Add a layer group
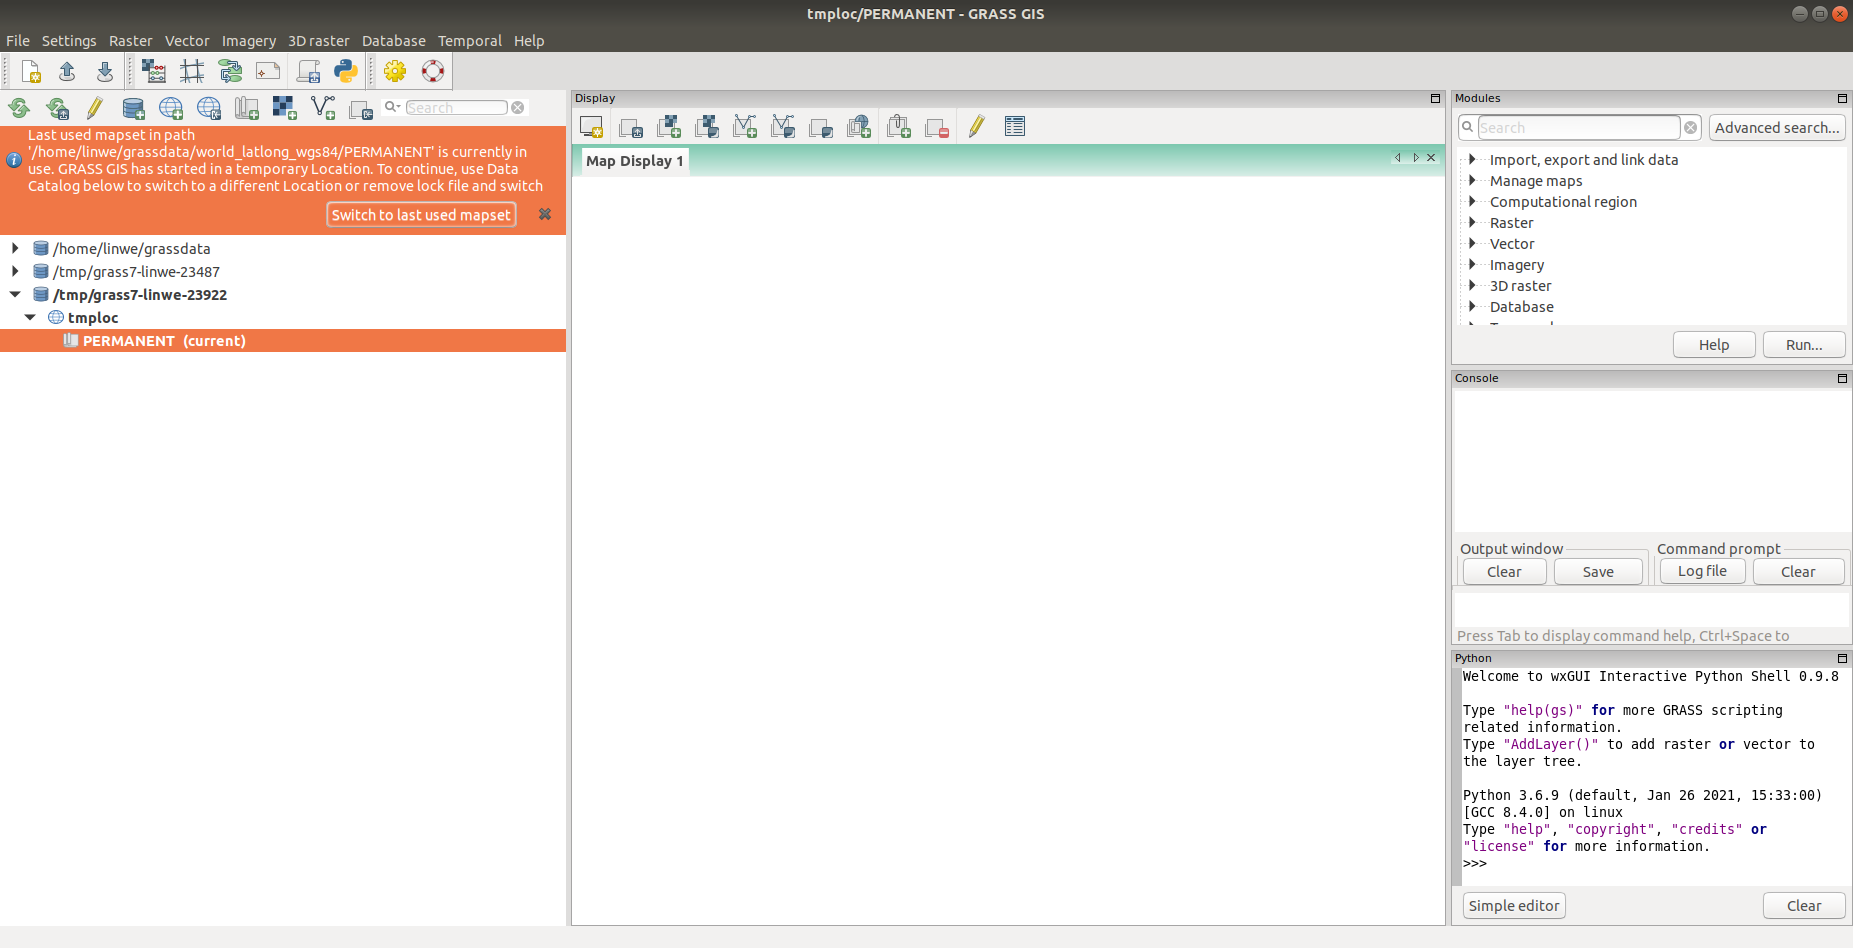 899,127
